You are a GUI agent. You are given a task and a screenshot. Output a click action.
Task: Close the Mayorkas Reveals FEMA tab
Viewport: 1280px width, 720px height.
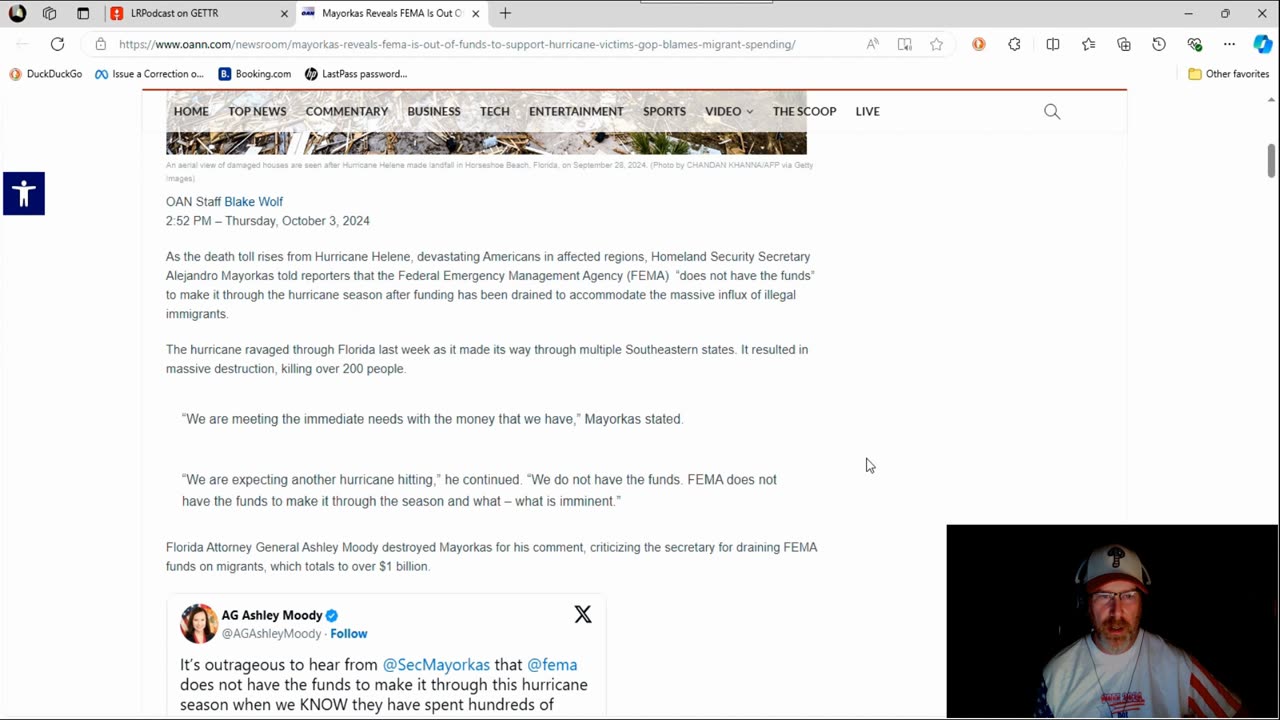click(x=475, y=13)
